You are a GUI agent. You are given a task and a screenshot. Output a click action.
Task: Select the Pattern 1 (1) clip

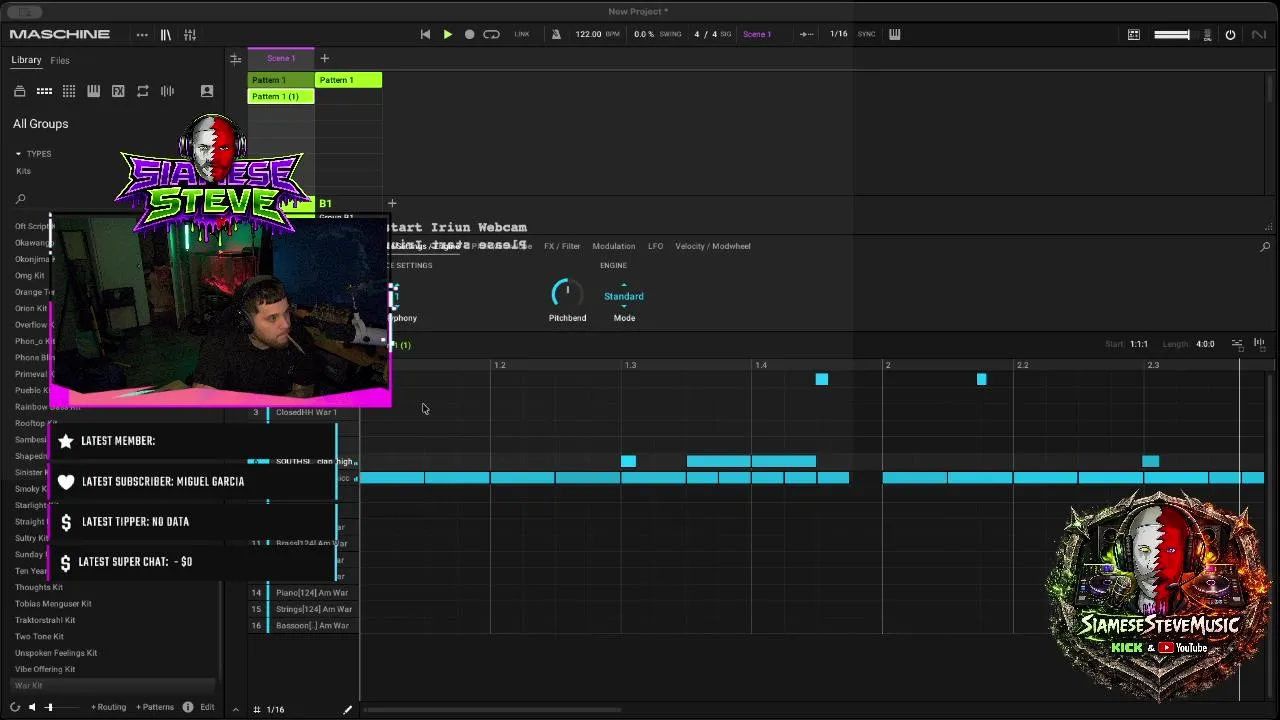tap(281, 96)
